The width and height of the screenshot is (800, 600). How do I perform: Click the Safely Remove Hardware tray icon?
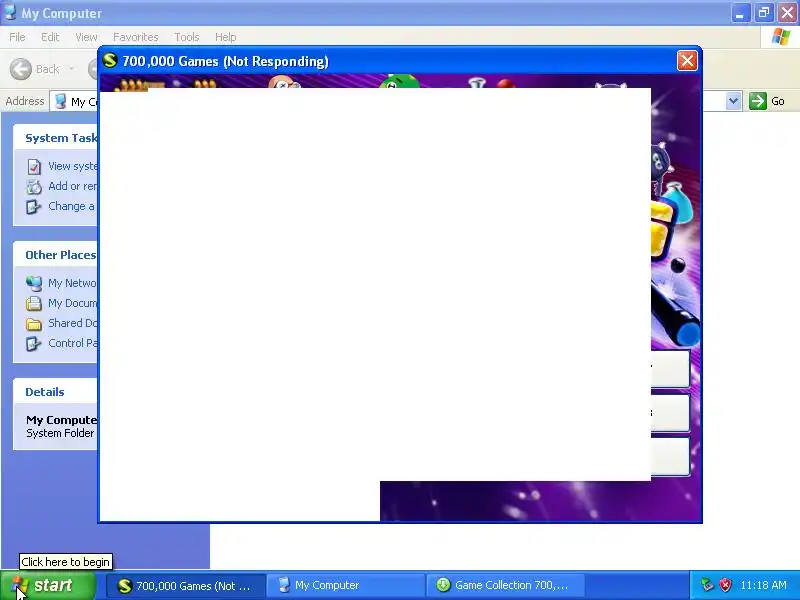707,585
